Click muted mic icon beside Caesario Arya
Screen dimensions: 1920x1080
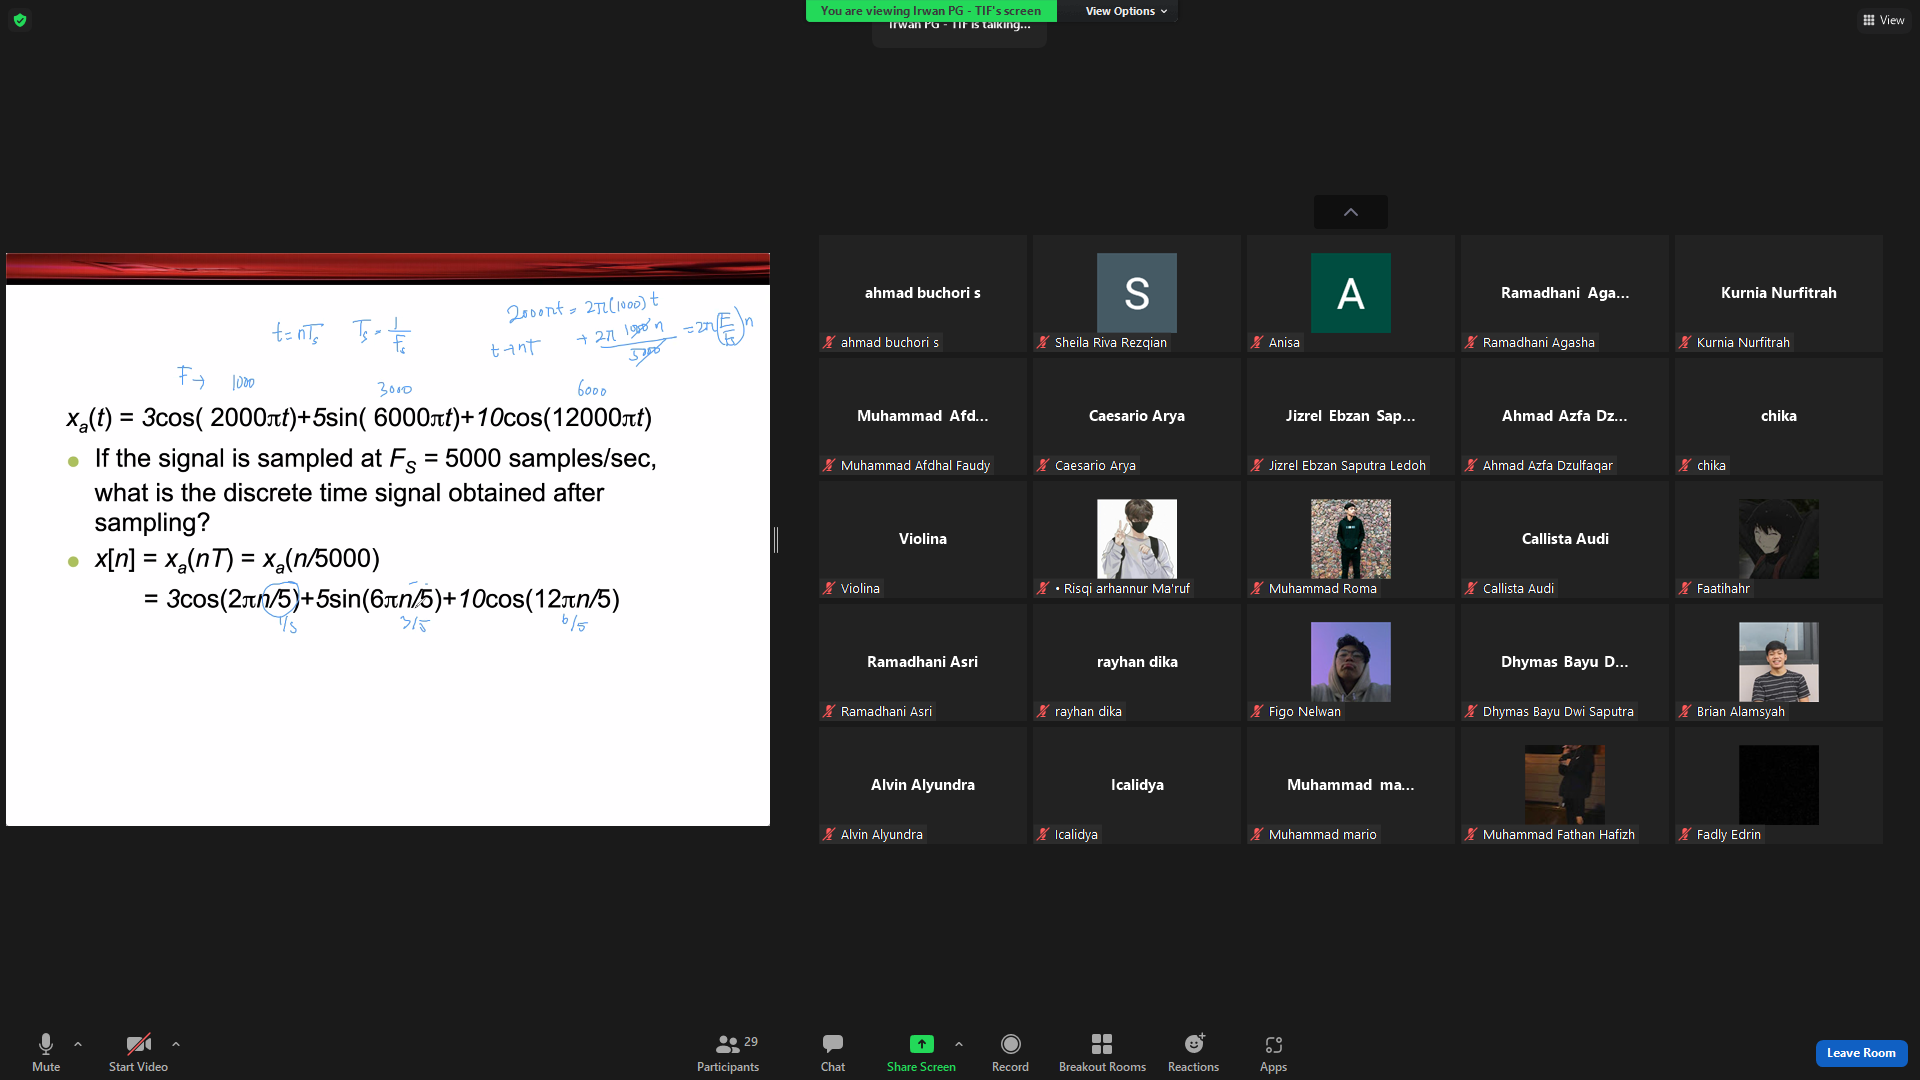(x=1043, y=465)
